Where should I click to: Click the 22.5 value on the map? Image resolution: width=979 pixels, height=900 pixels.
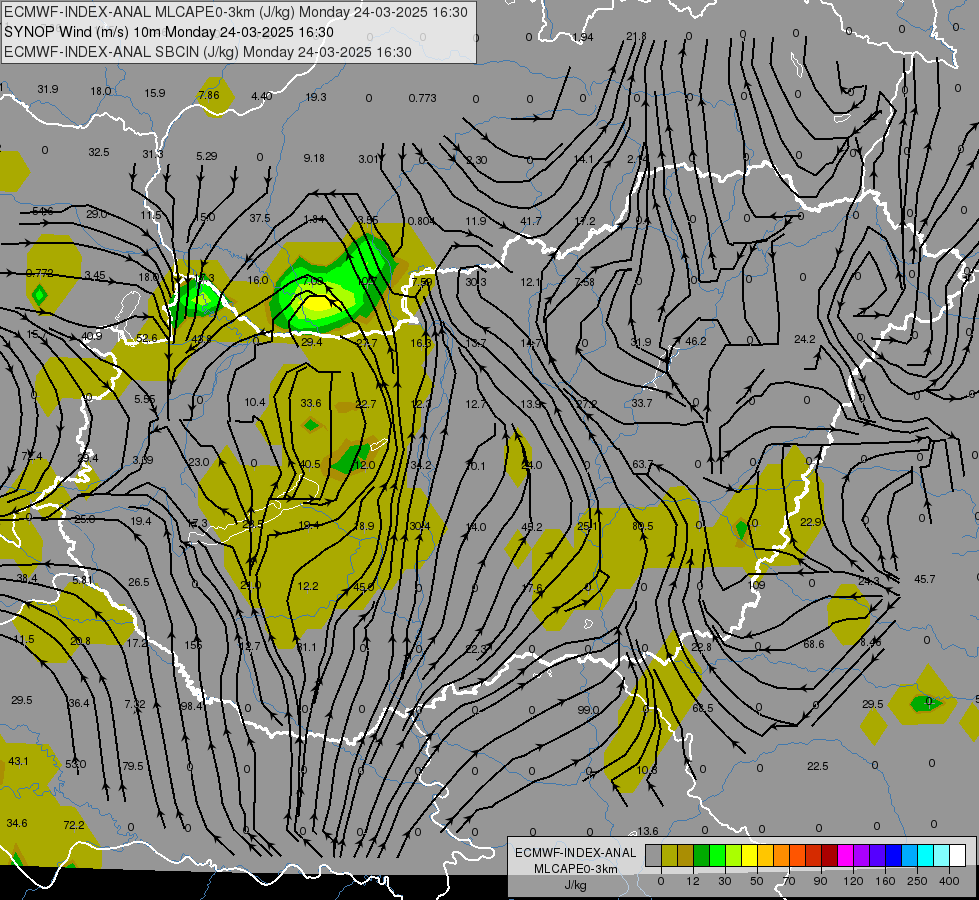(x=817, y=766)
